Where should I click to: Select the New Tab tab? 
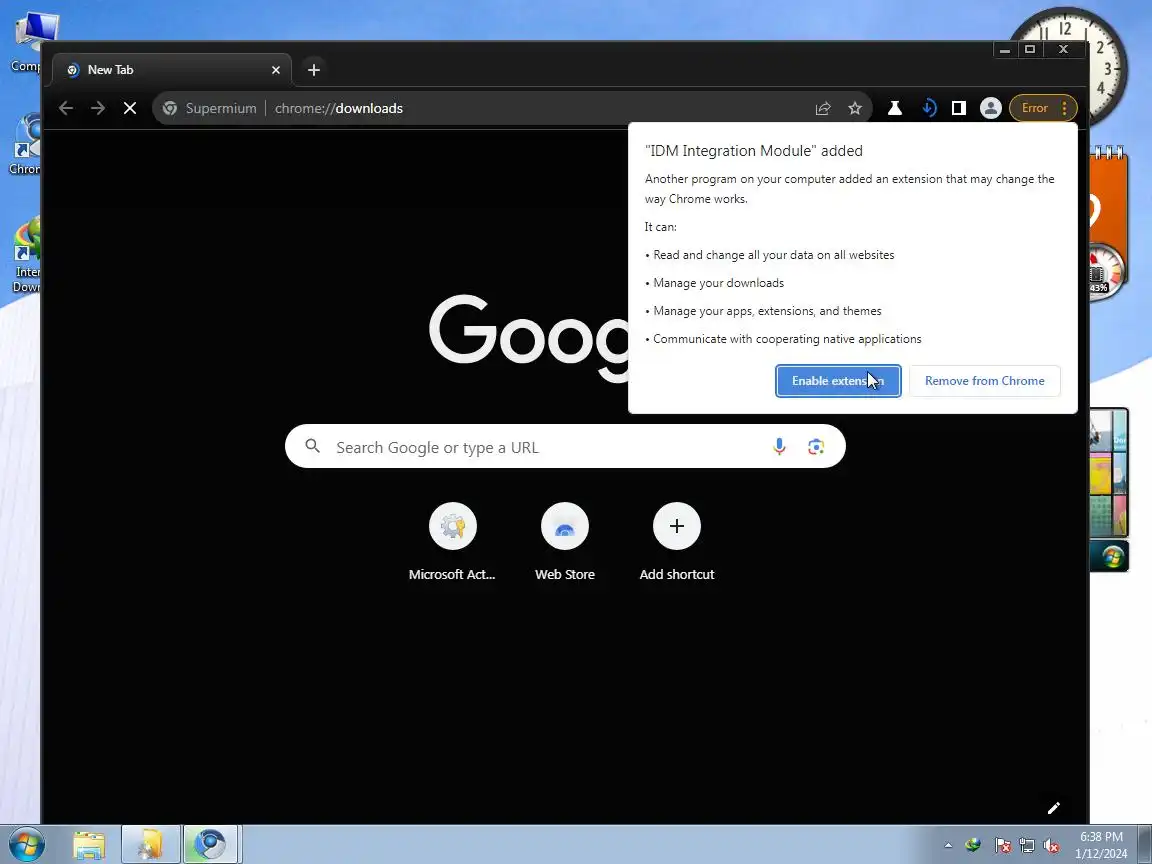(x=173, y=70)
